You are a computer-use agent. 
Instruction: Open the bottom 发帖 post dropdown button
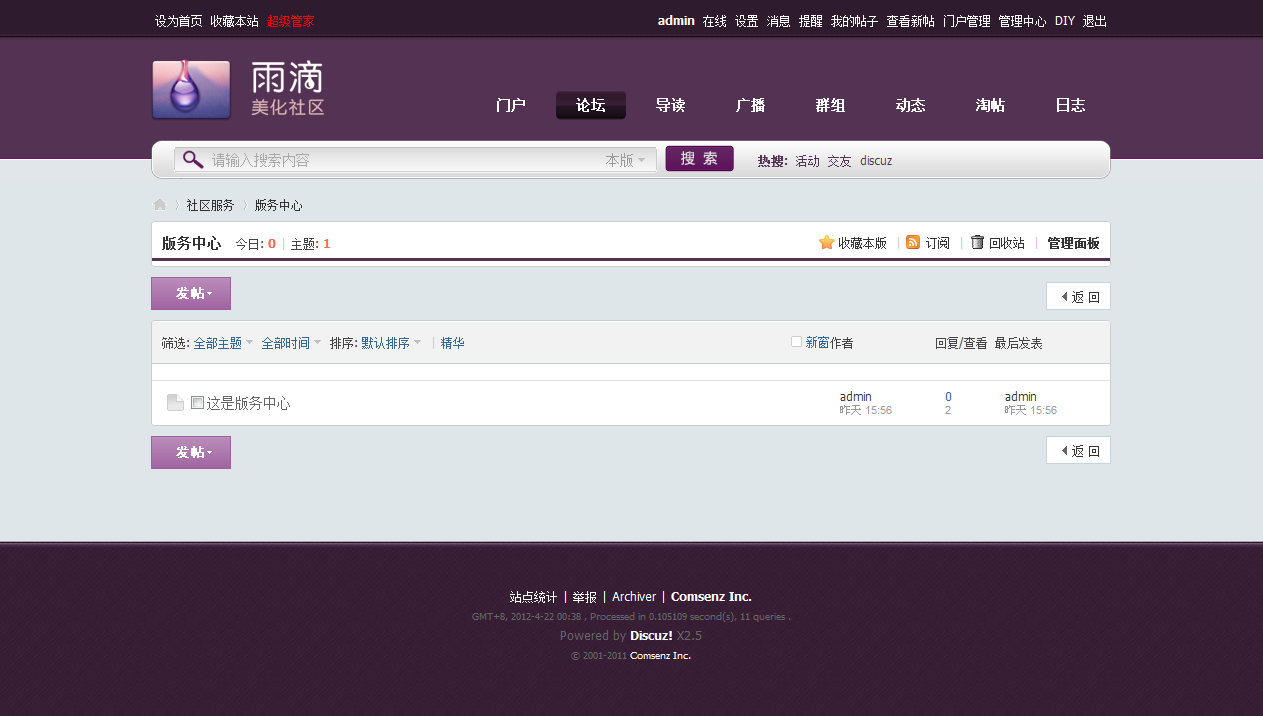pos(191,452)
